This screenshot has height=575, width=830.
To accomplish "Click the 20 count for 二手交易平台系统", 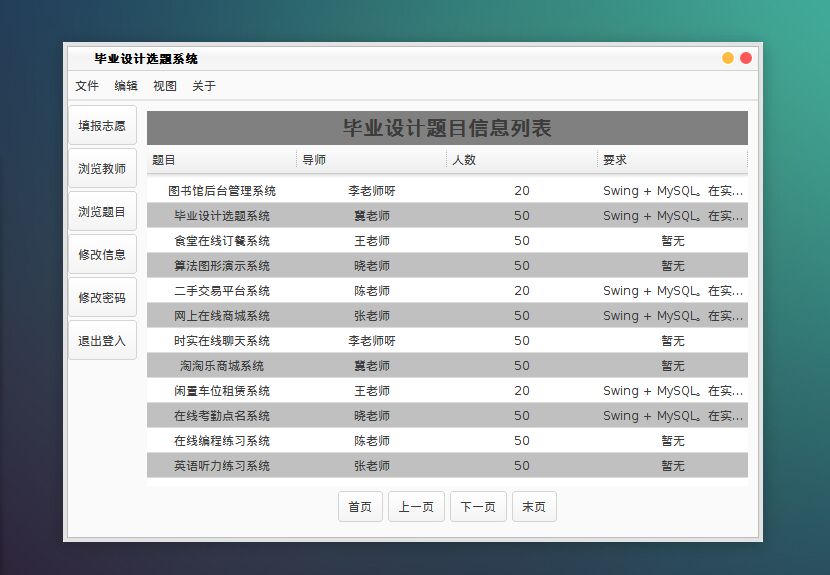I will pos(522,291).
